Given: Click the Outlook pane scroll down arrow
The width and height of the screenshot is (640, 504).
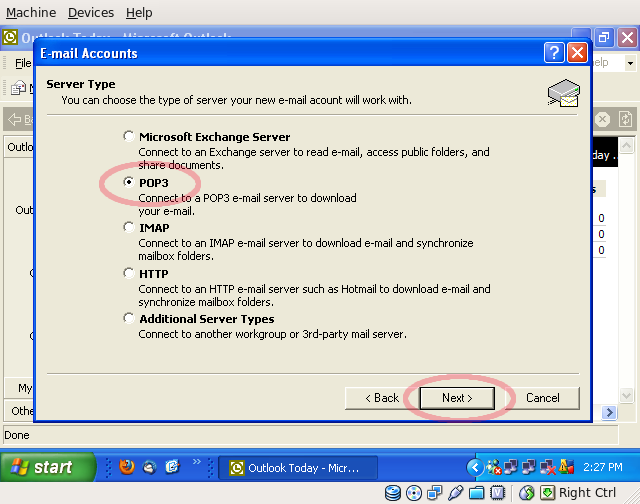Looking at the screenshot, I should point(627,395).
